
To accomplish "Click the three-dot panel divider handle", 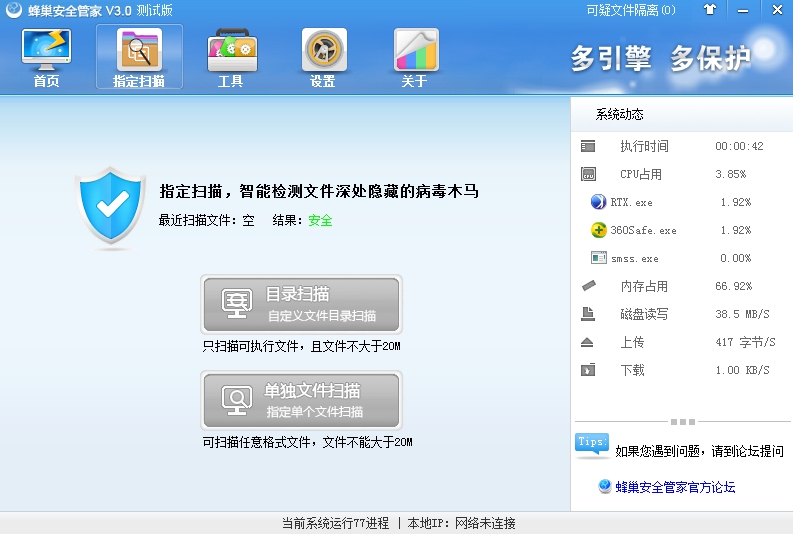I will (x=683, y=422).
